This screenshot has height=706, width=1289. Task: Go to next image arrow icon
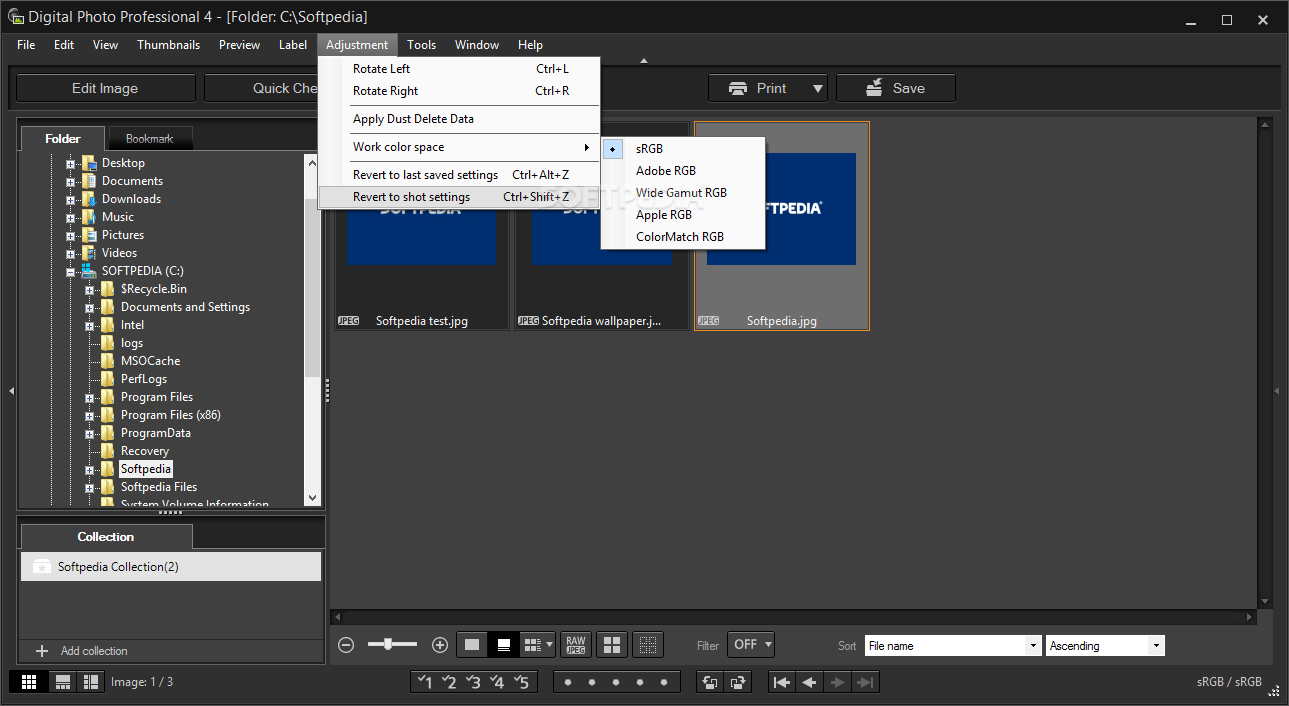[x=838, y=682]
